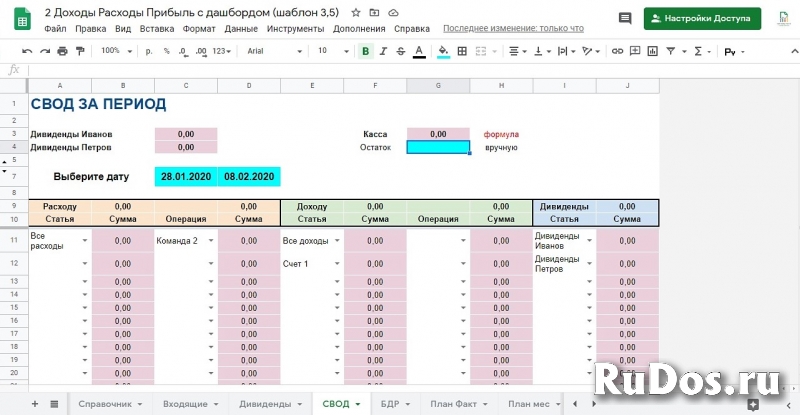Toggle Italic formatting
Viewport: 800px width, 415px height.
coord(385,50)
